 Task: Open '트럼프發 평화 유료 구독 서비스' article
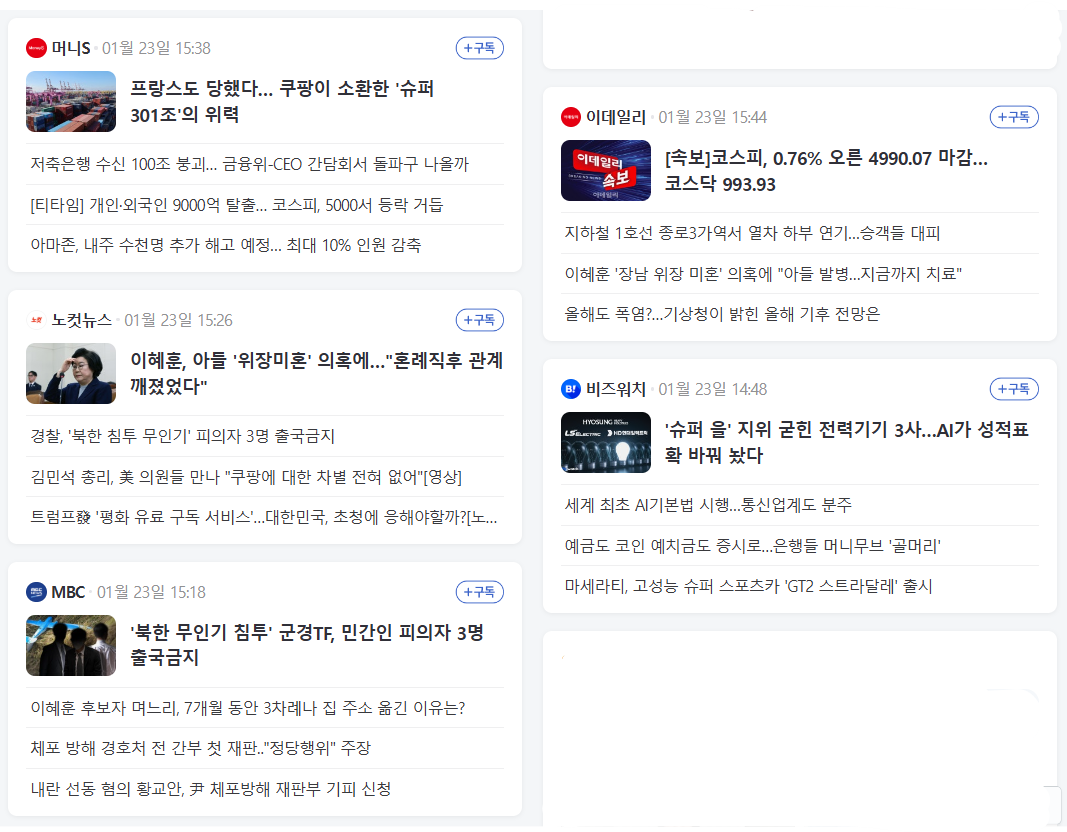click(x=264, y=517)
